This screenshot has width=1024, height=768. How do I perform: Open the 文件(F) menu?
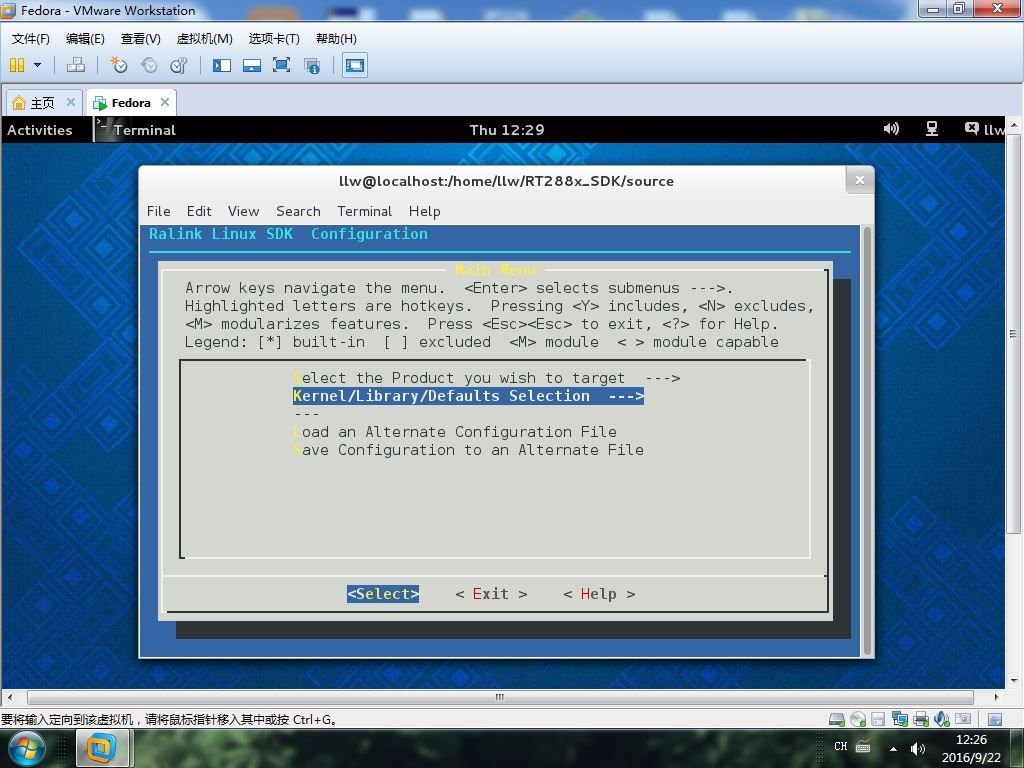[x=31, y=39]
